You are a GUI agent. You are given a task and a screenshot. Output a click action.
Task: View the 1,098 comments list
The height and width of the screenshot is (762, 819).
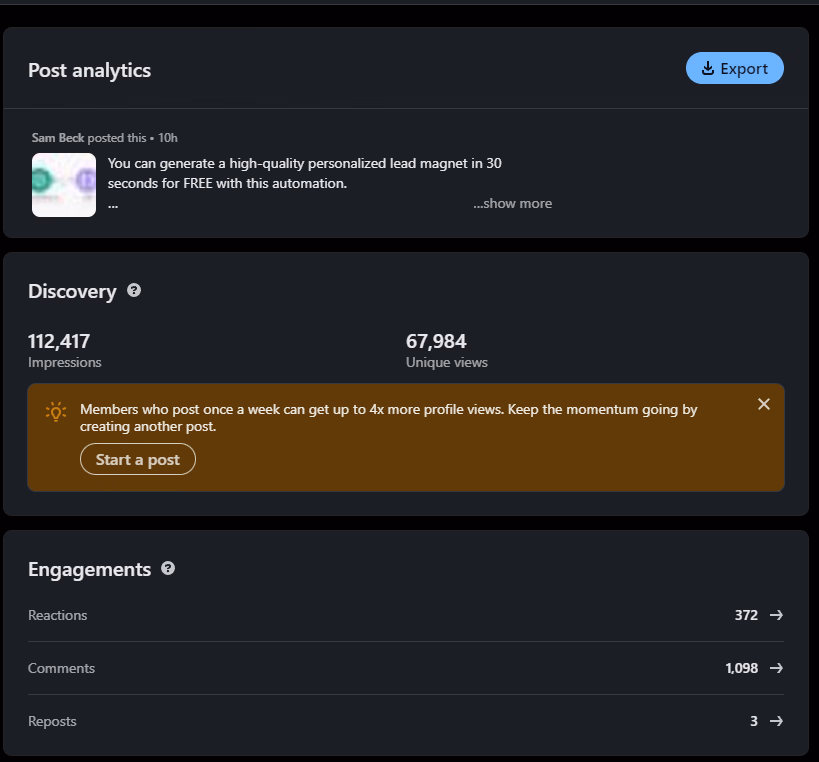click(x=742, y=668)
